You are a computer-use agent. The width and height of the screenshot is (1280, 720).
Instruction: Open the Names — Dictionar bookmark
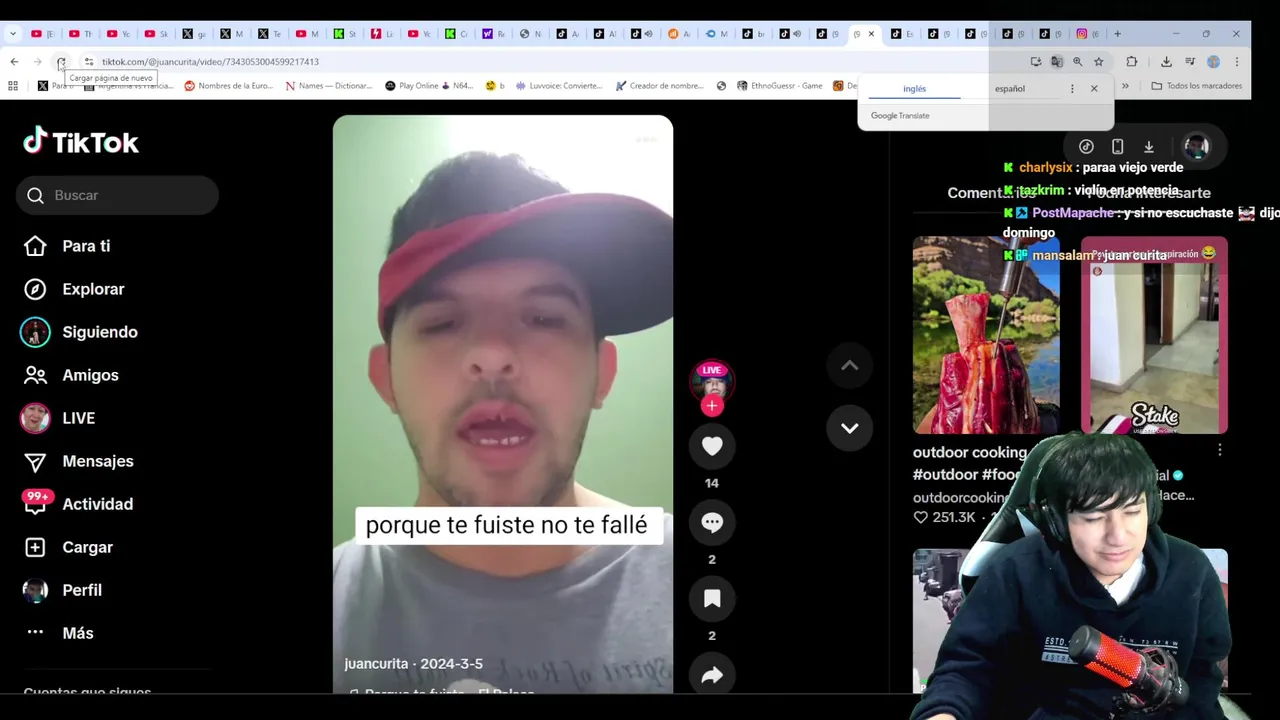coord(329,86)
